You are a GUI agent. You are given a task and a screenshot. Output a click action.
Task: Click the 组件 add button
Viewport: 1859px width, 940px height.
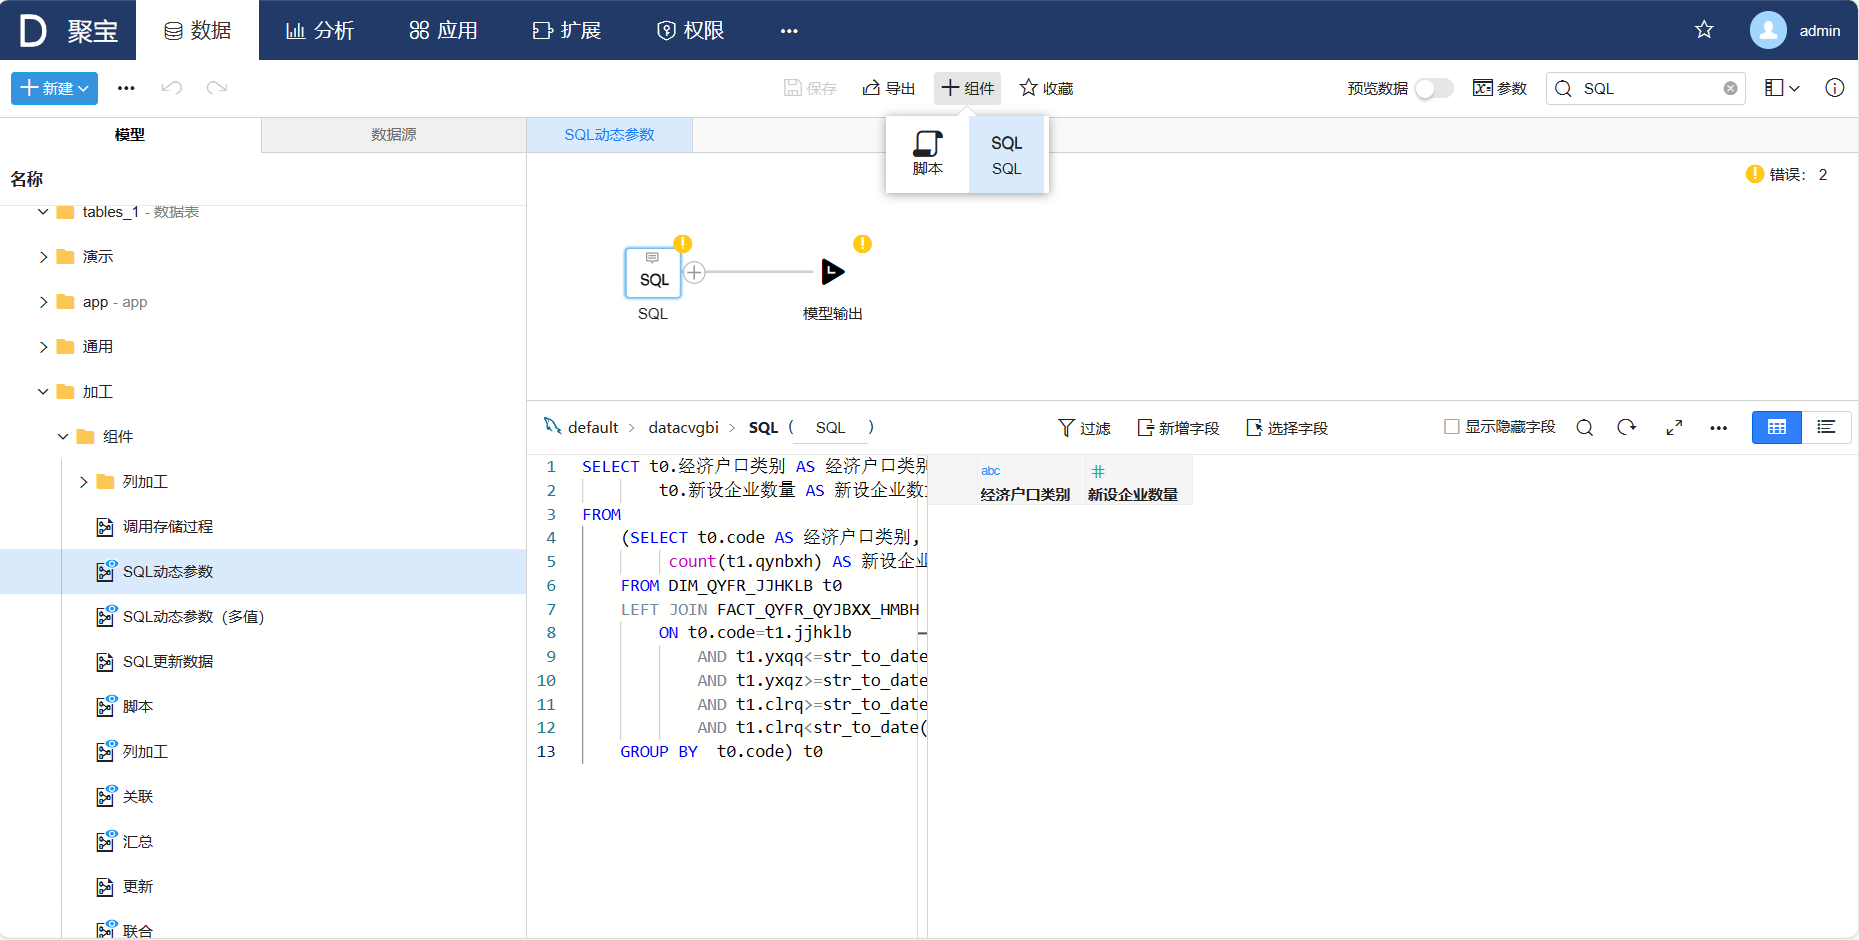[968, 88]
